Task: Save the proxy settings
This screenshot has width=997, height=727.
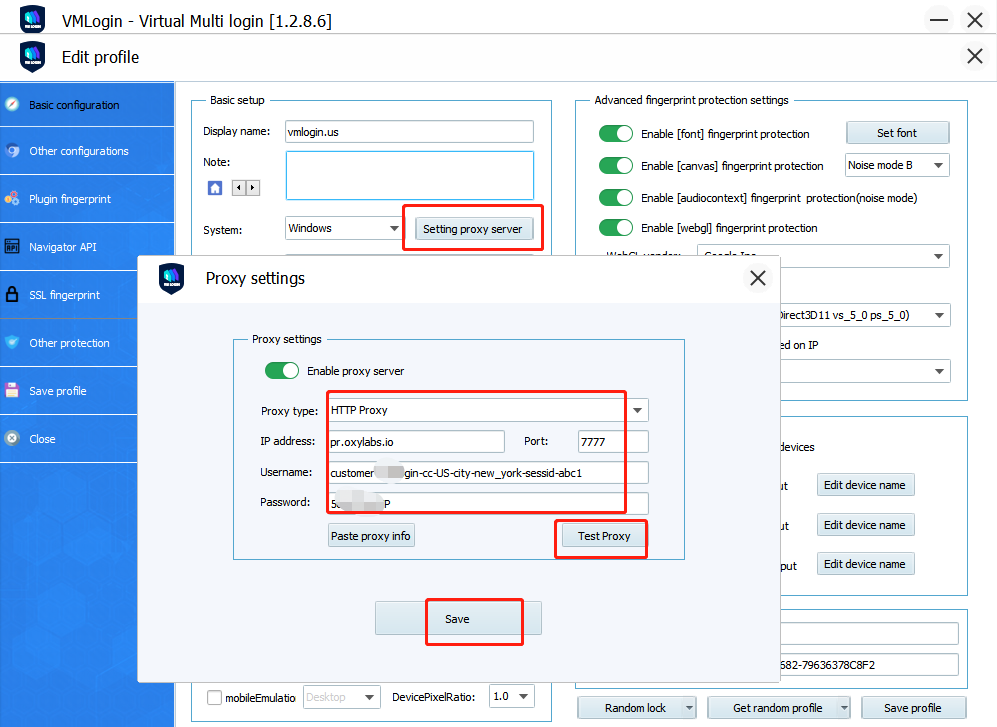Action: pyautogui.click(x=458, y=619)
